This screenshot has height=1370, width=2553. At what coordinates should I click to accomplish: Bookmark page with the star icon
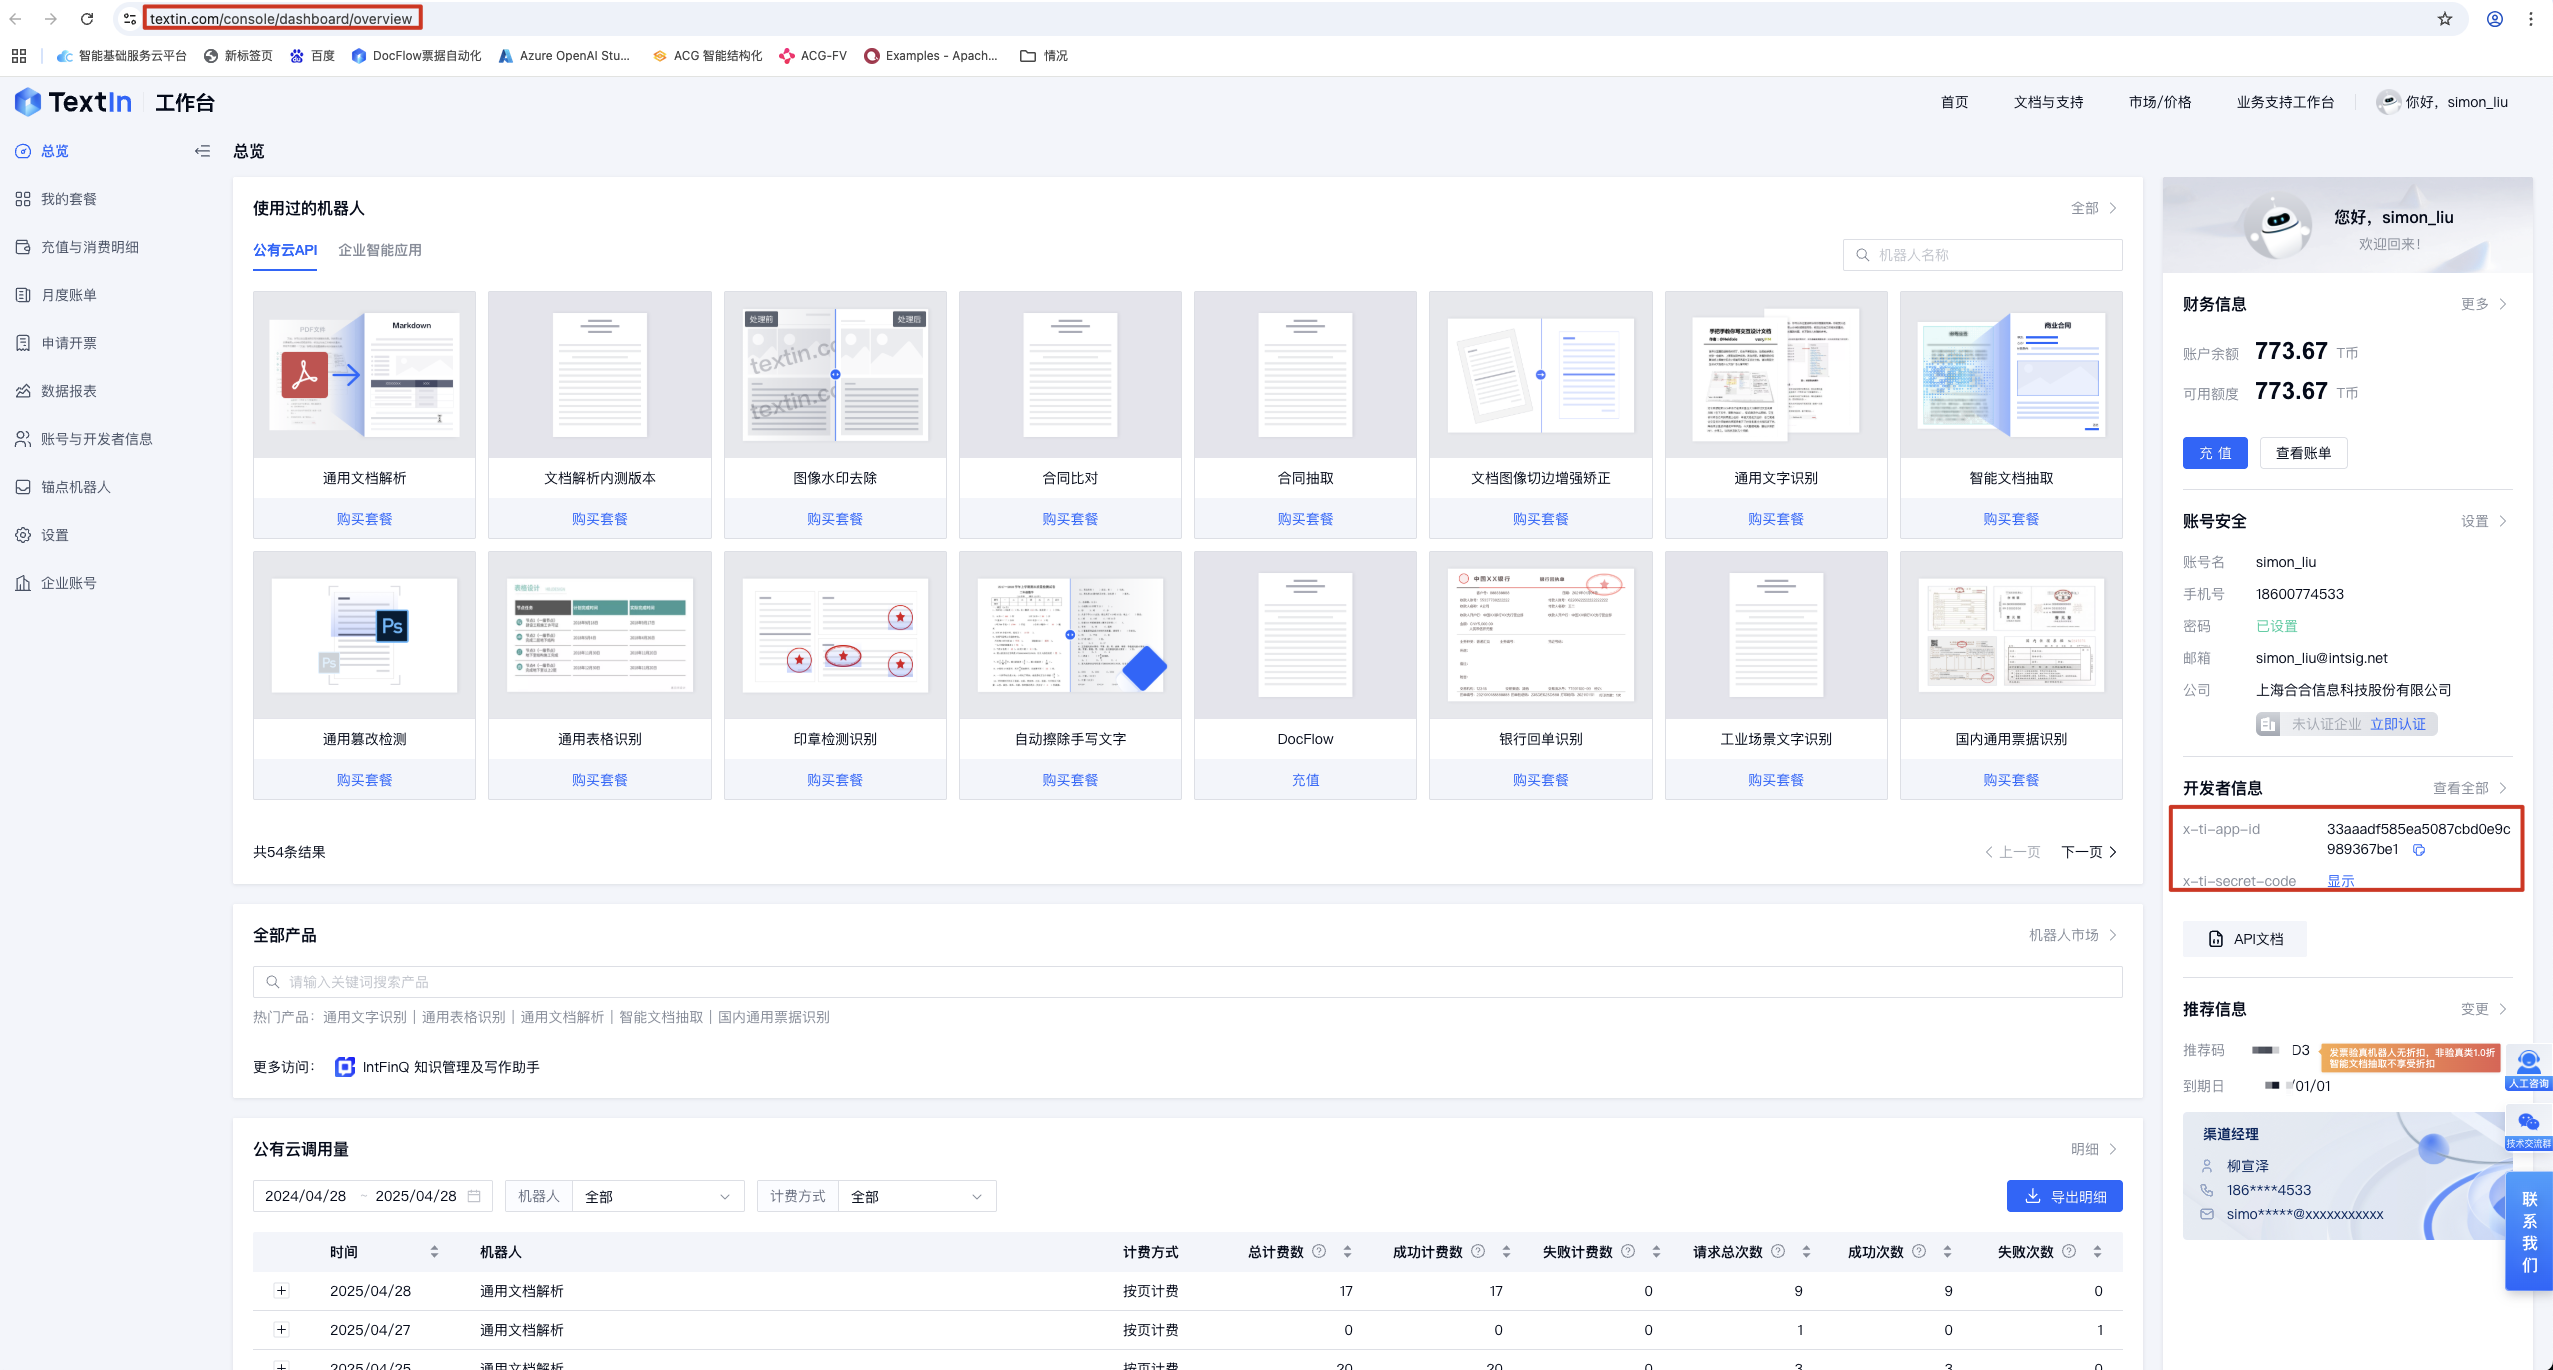pos(2445,18)
